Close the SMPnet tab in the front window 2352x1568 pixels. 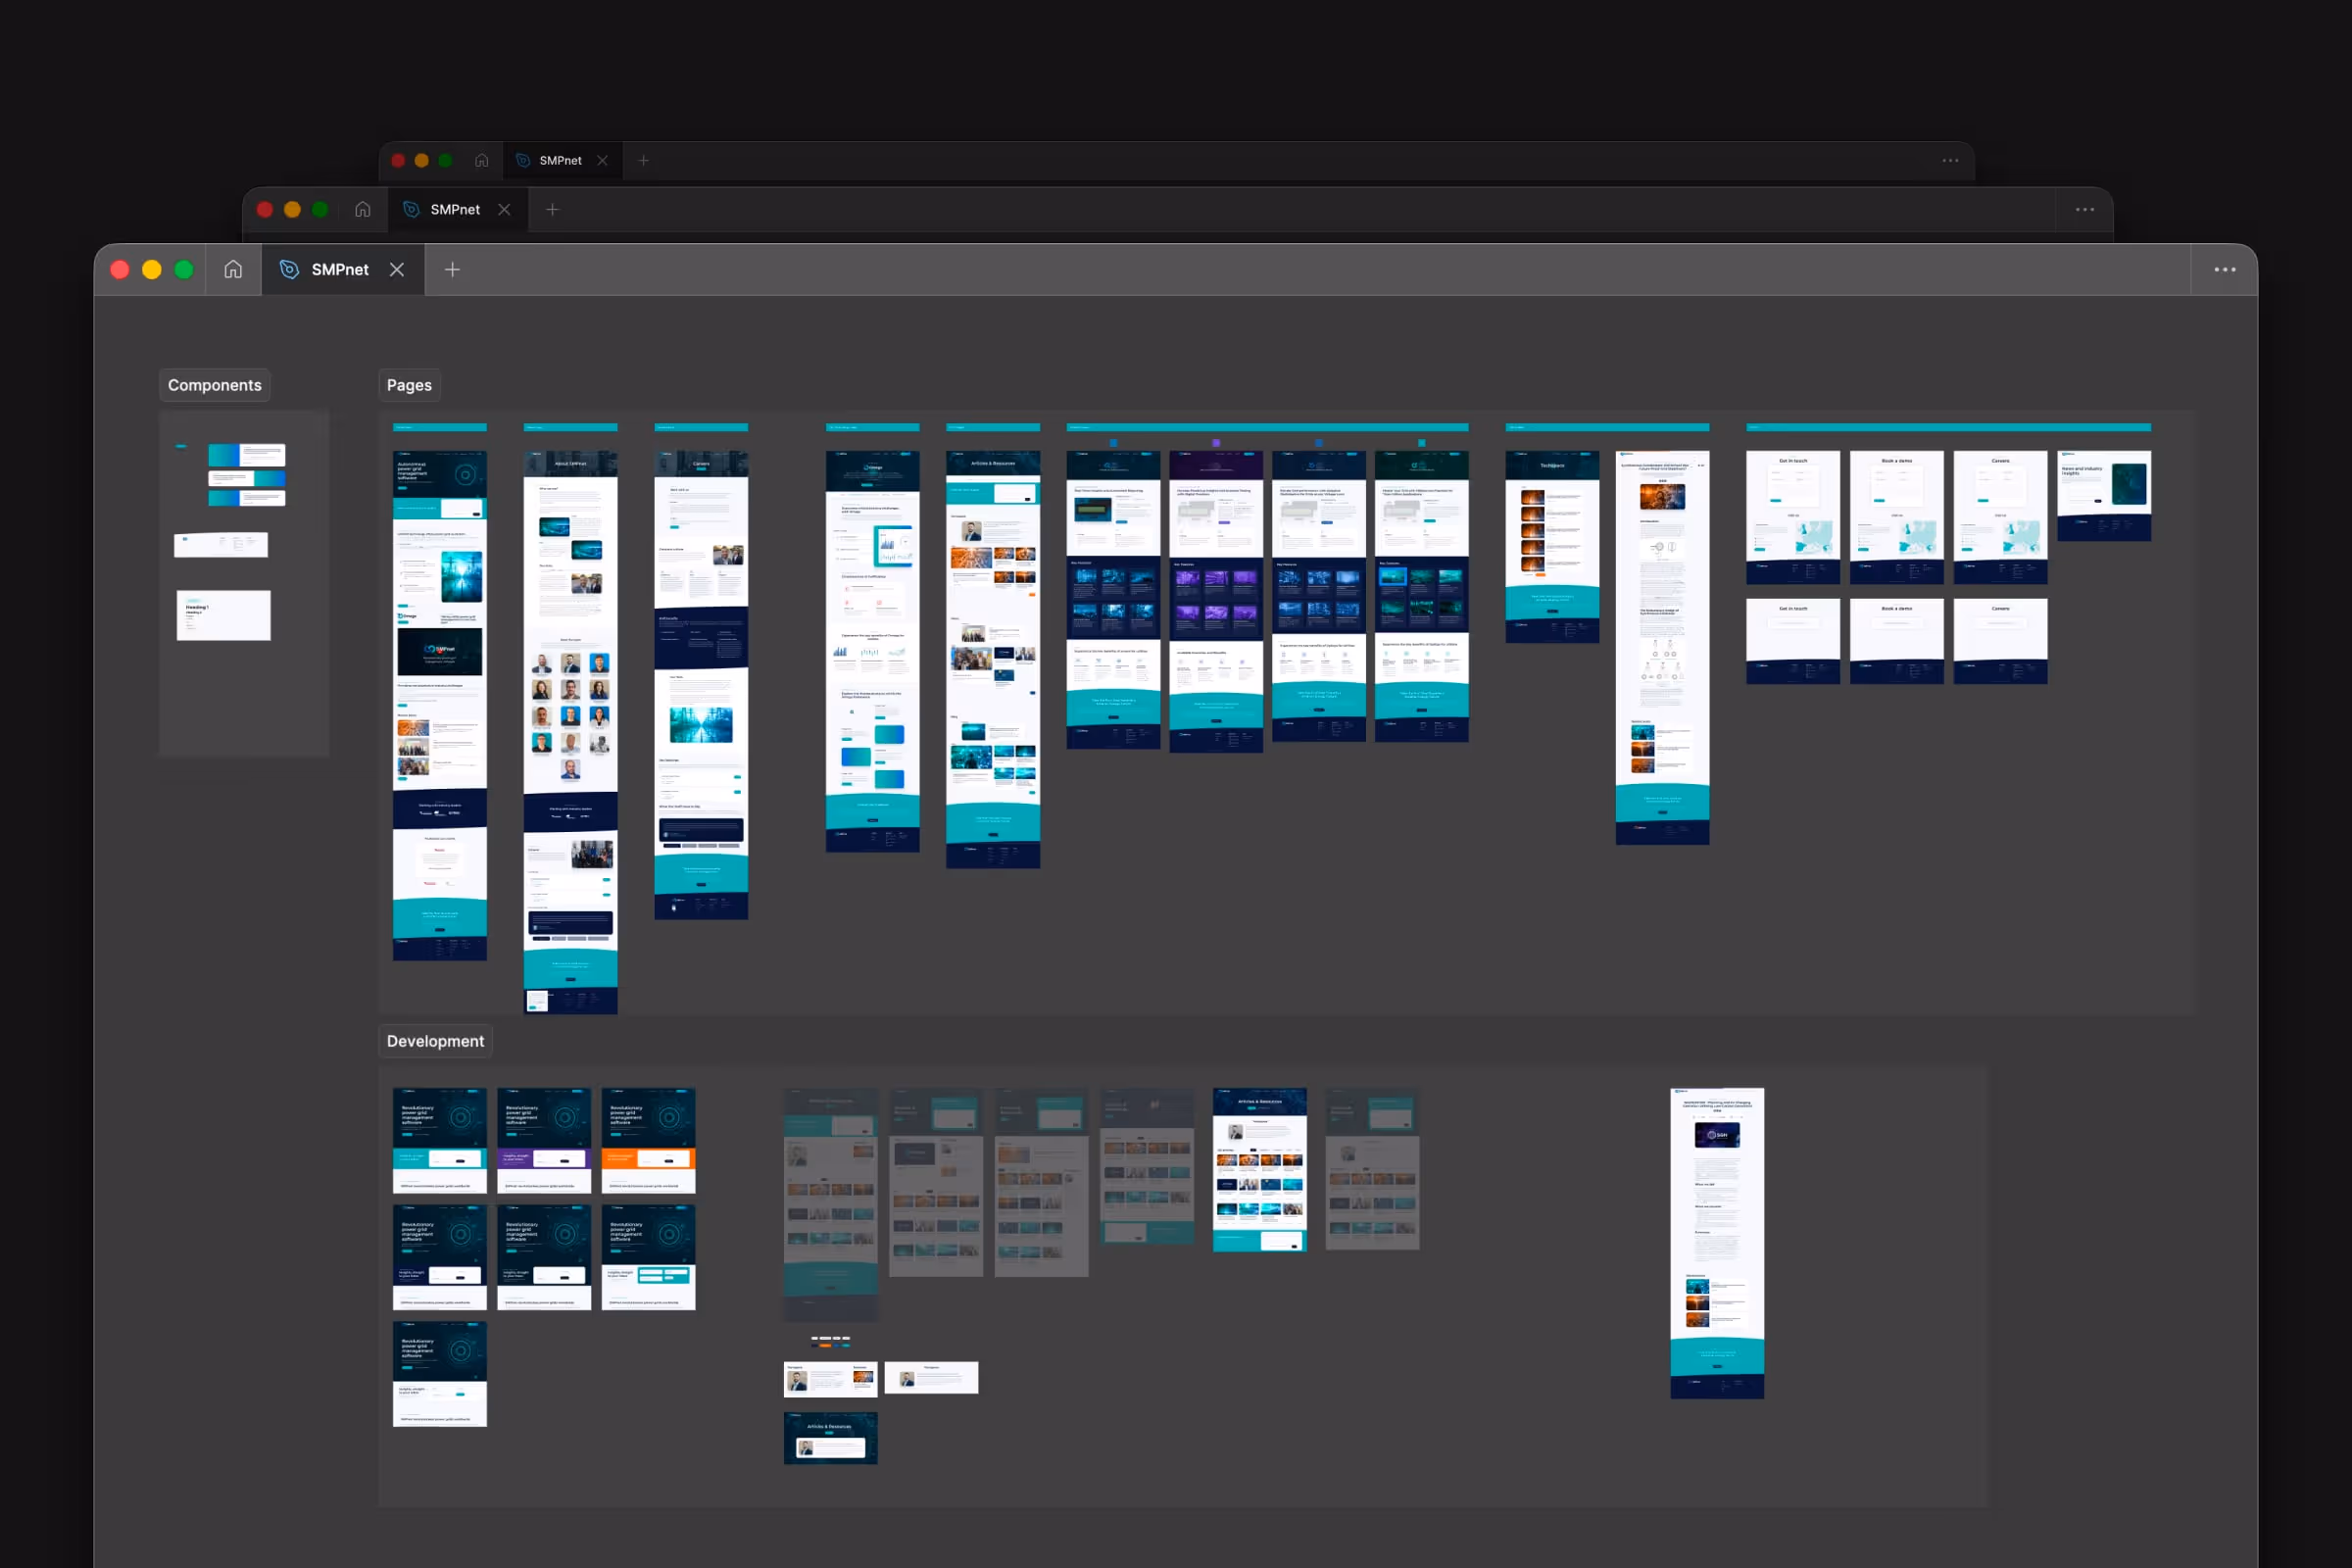coord(397,270)
